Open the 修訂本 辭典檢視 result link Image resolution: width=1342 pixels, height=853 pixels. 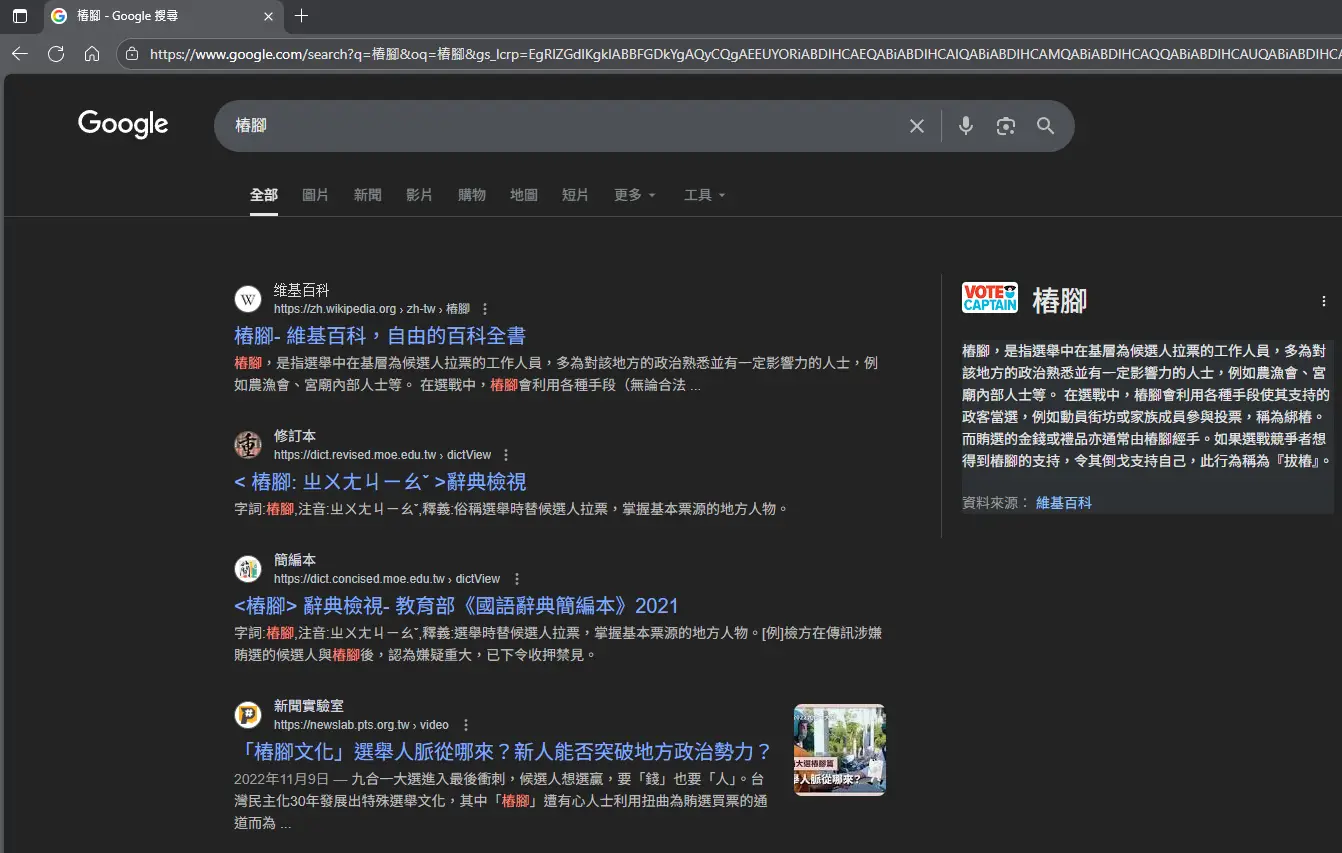380,482
